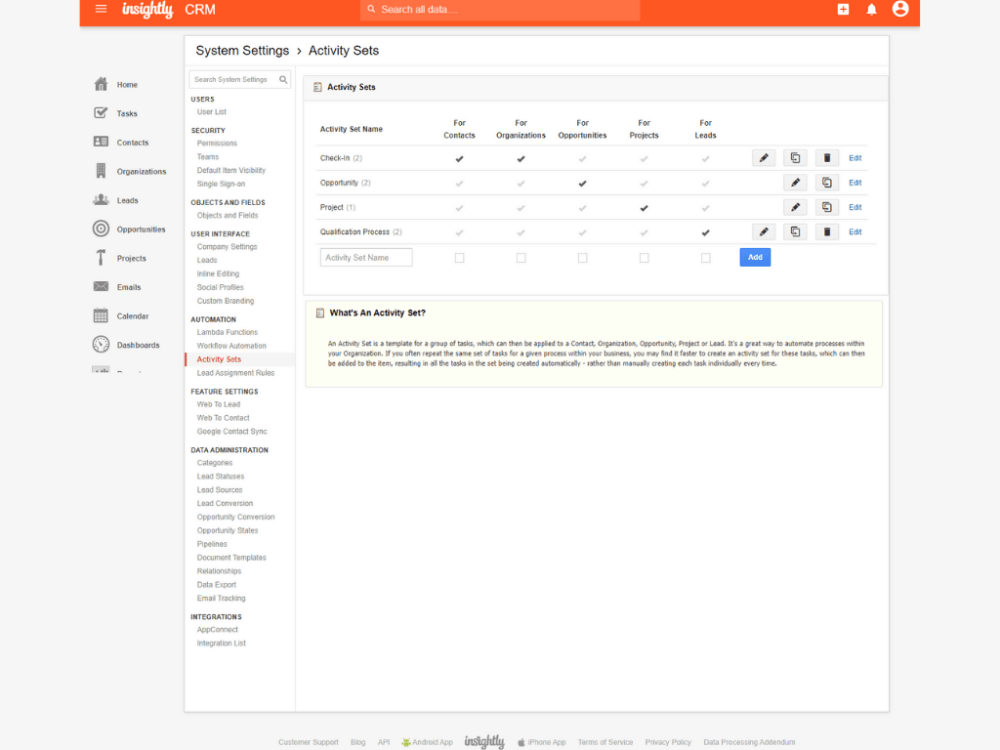Click pencil icon for Opportunity activity set
Screen dimensions: 1000x750
tap(795, 182)
